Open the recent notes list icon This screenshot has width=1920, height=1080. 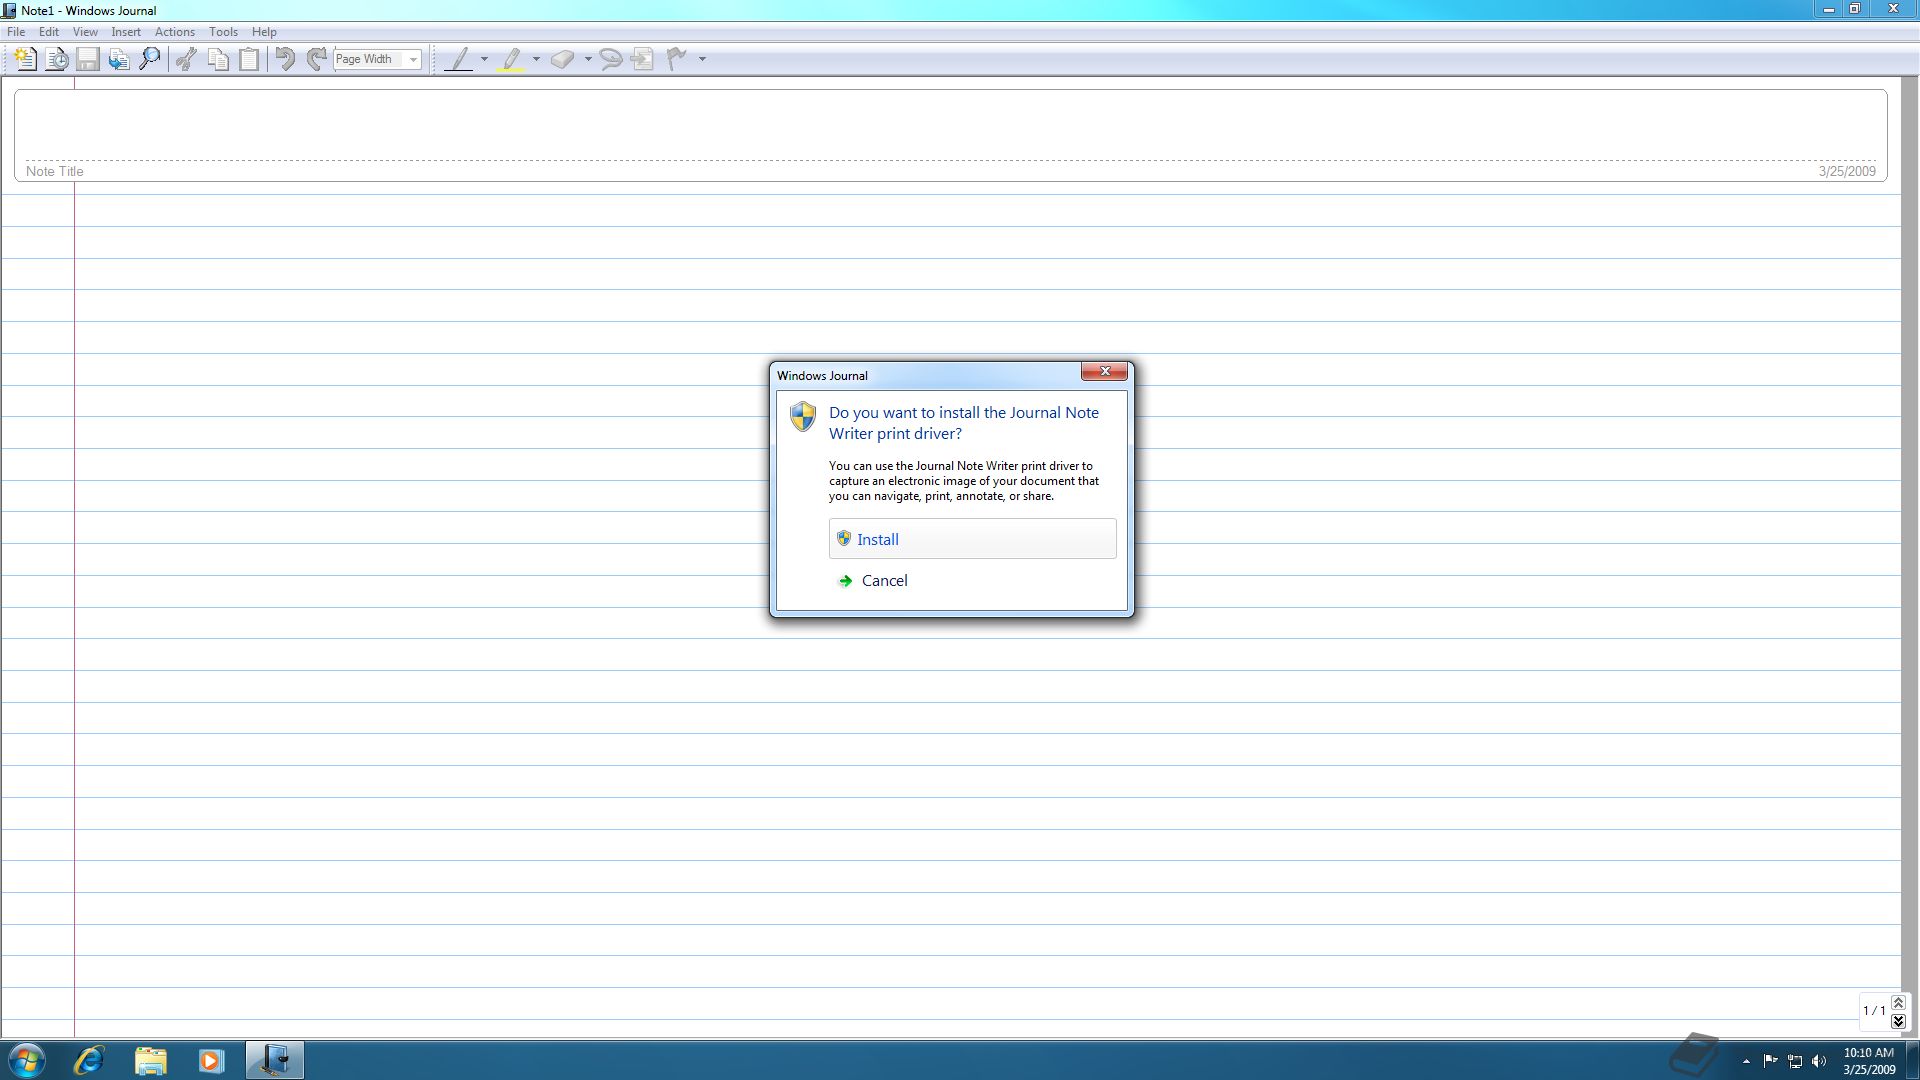[57, 59]
